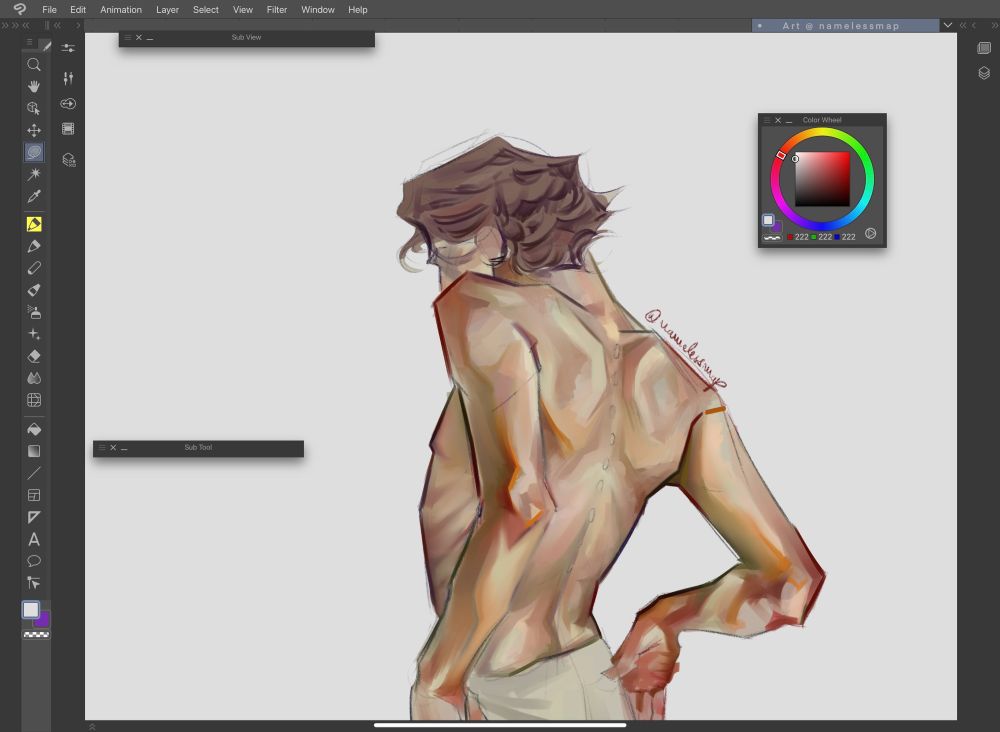
Task: Minimize the Color Wheel palette
Action: click(x=789, y=121)
